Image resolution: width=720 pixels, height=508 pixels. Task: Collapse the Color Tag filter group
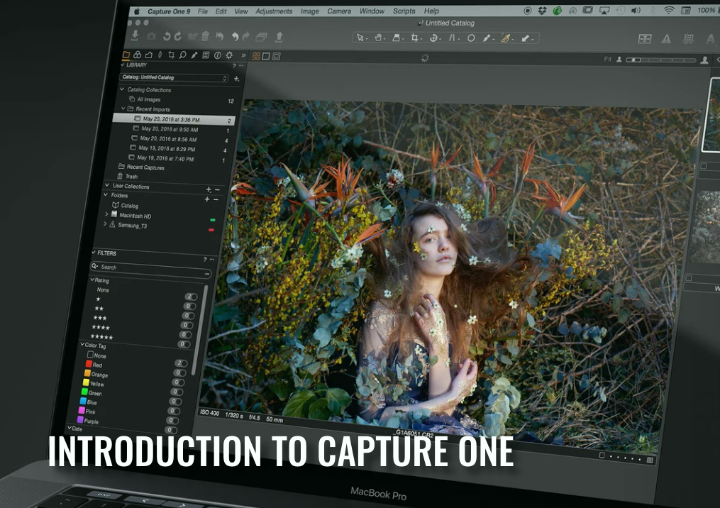pos(82,344)
